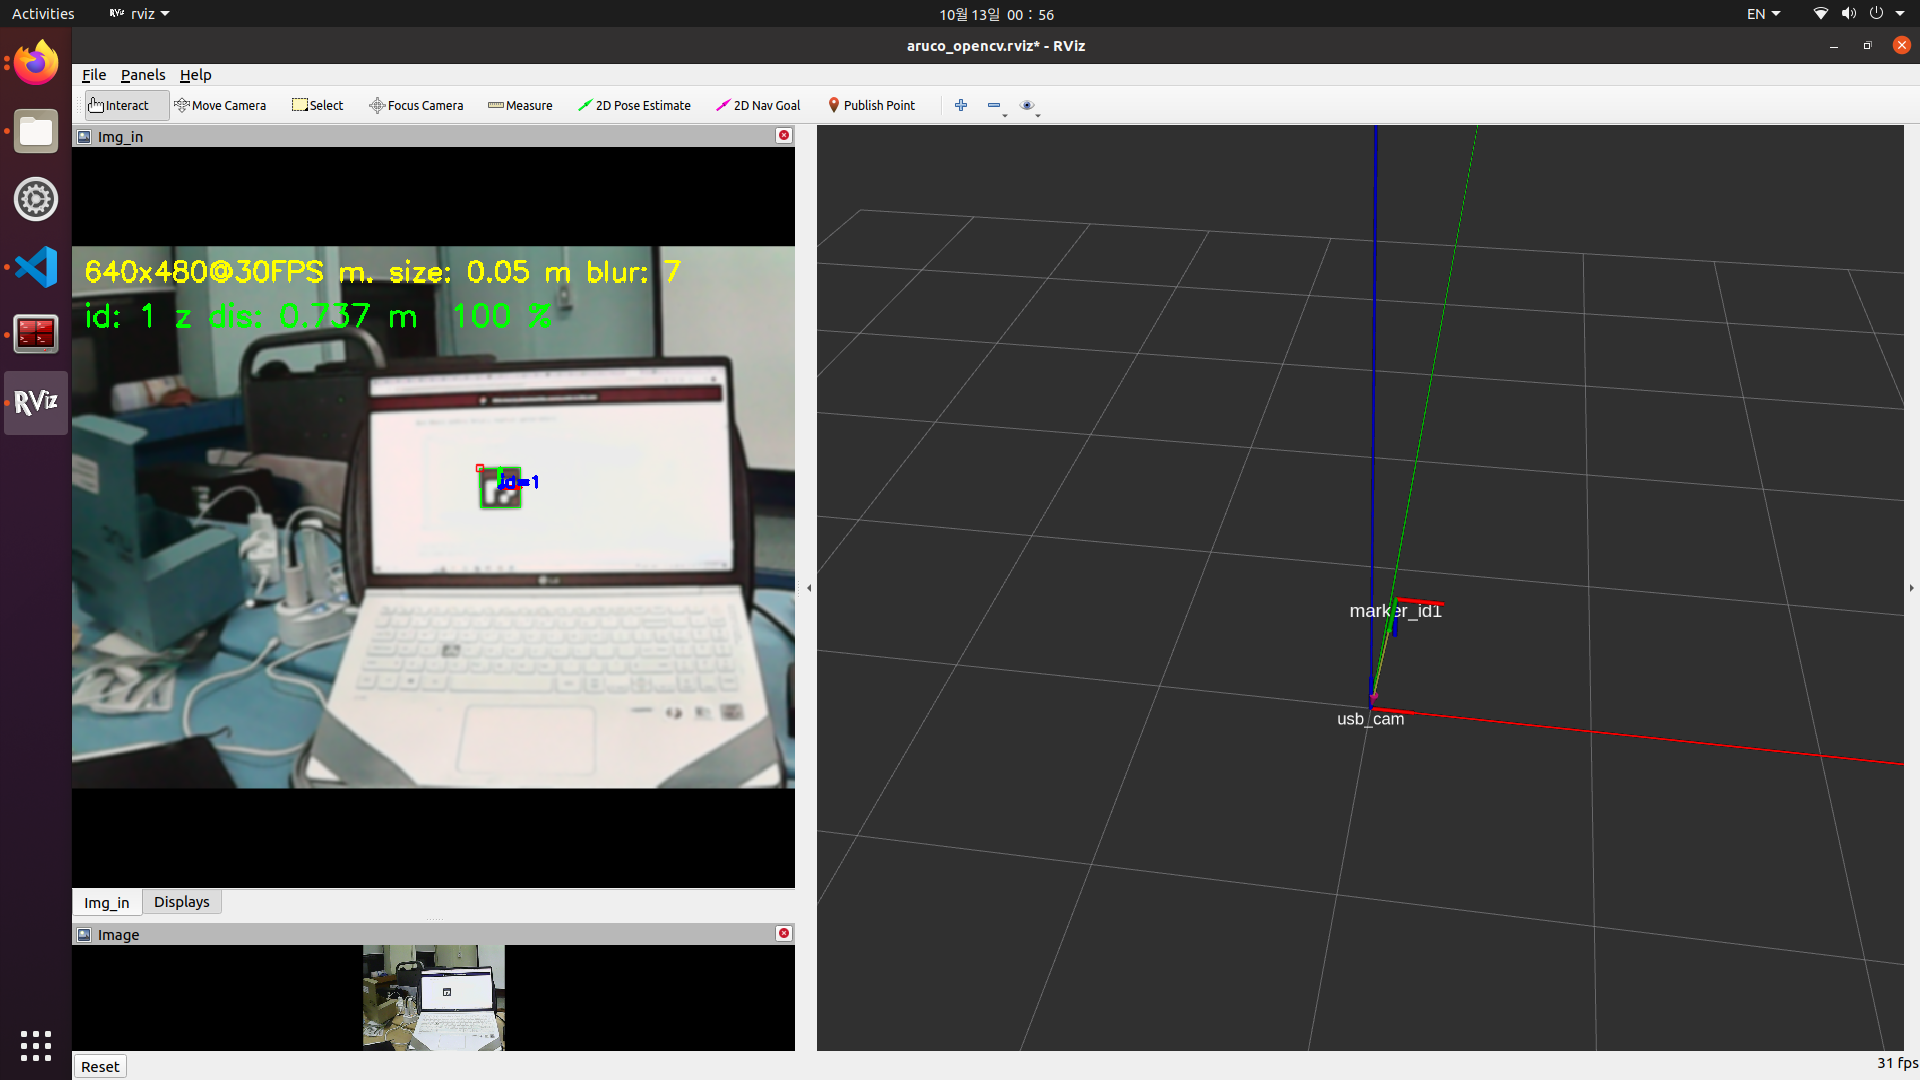Open the remove-tool minus dropdown
Screen dimensions: 1920x1080
[996, 106]
